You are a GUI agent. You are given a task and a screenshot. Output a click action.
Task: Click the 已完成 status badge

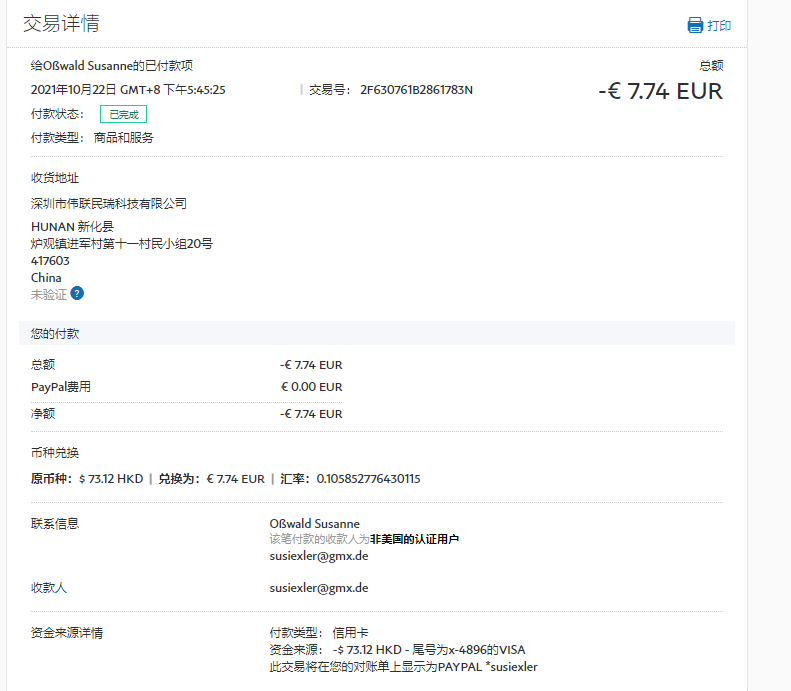pyautogui.click(x=123, y=114)
